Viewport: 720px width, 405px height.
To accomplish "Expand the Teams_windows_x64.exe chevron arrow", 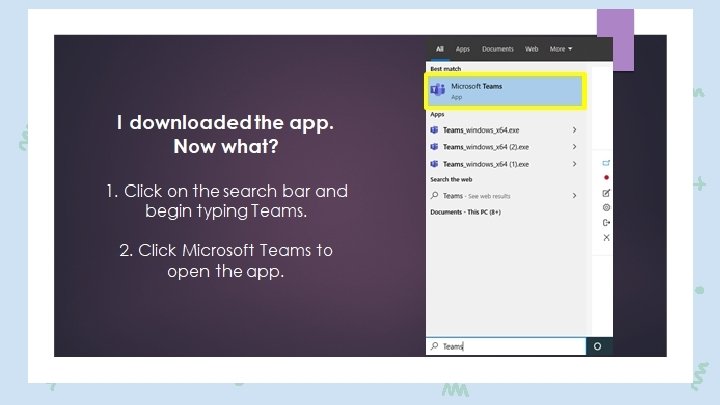I will pyautogui.click(x=574, y=130).
